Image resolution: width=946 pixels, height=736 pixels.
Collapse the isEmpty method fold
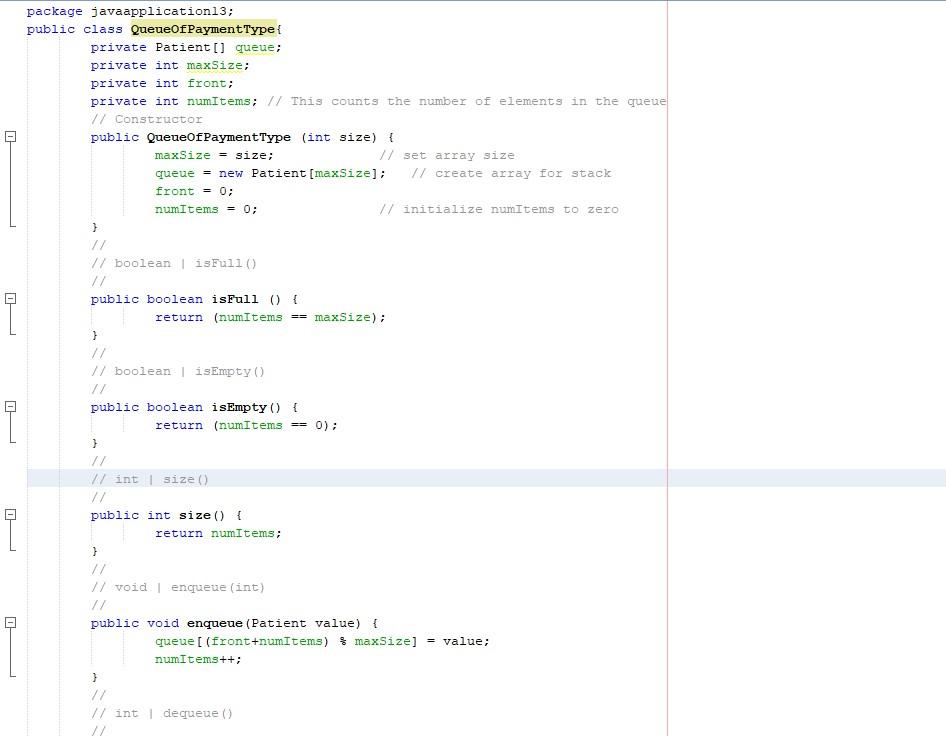click(11, 407)
